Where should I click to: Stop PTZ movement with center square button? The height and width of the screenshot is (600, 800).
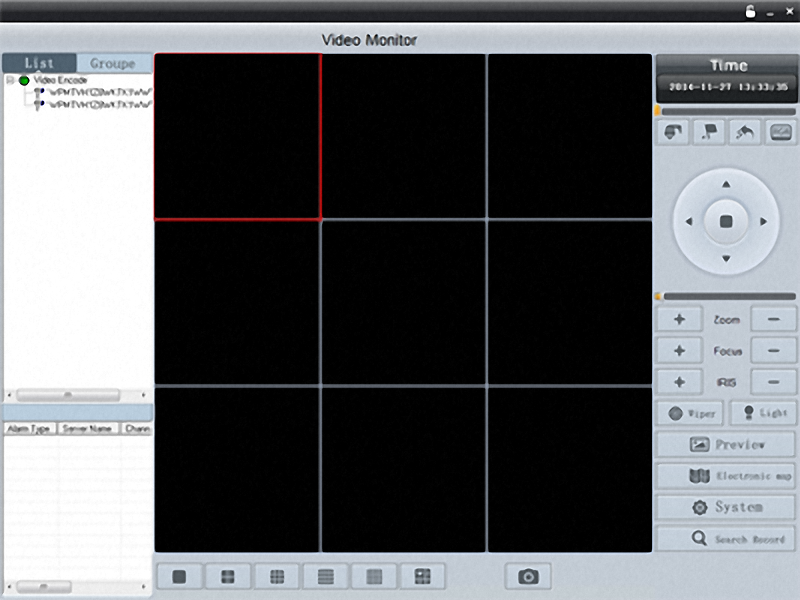point(726,221)
